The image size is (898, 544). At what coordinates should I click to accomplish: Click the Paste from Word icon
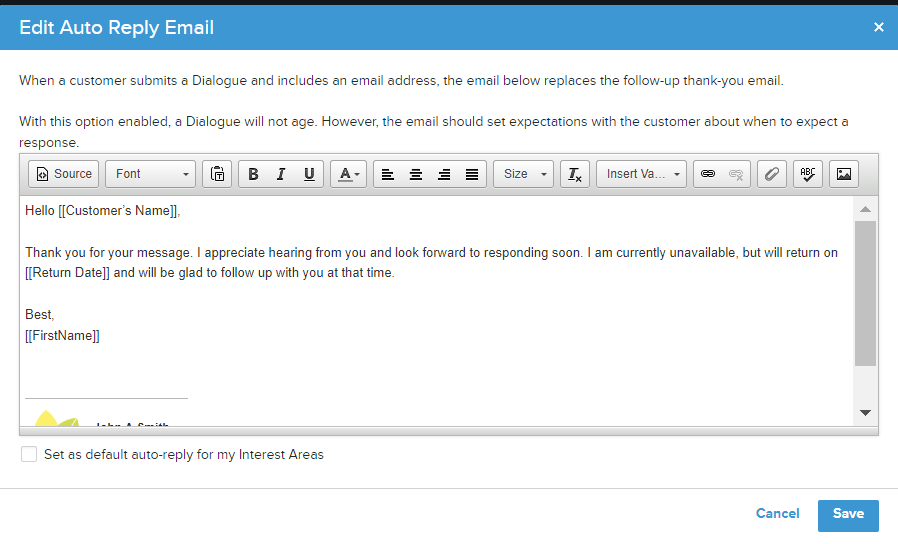coord(217,174)
